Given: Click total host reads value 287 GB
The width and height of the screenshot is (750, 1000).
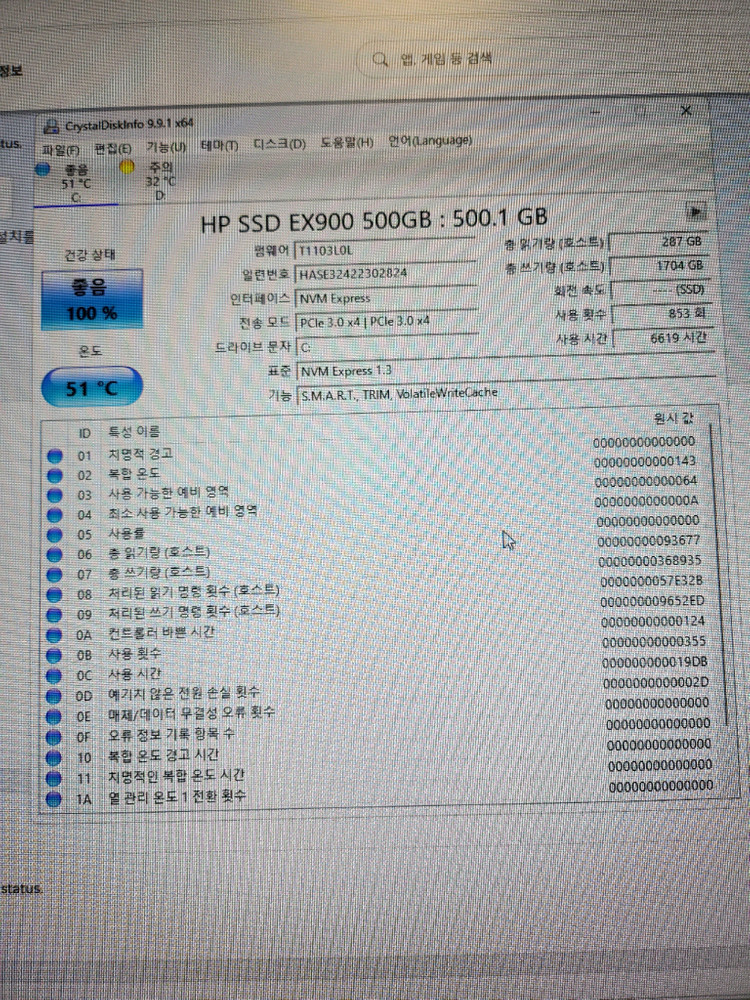Looking at the screenshot, I should [x=659, y=242].
